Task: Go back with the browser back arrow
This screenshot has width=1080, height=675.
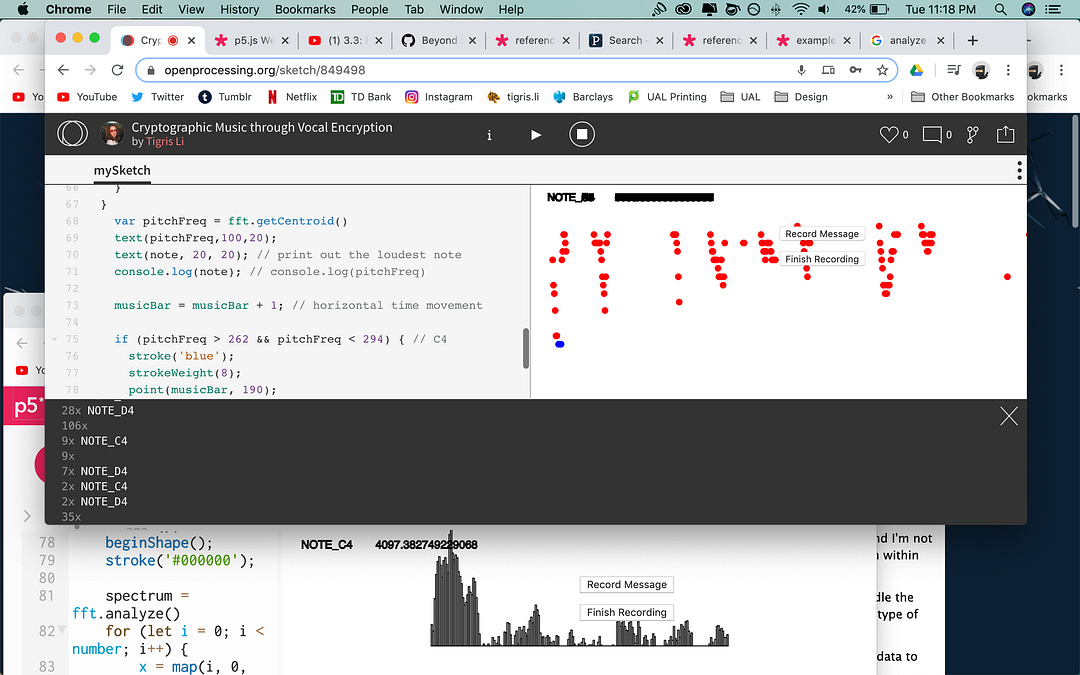Action: click(63, 70)
